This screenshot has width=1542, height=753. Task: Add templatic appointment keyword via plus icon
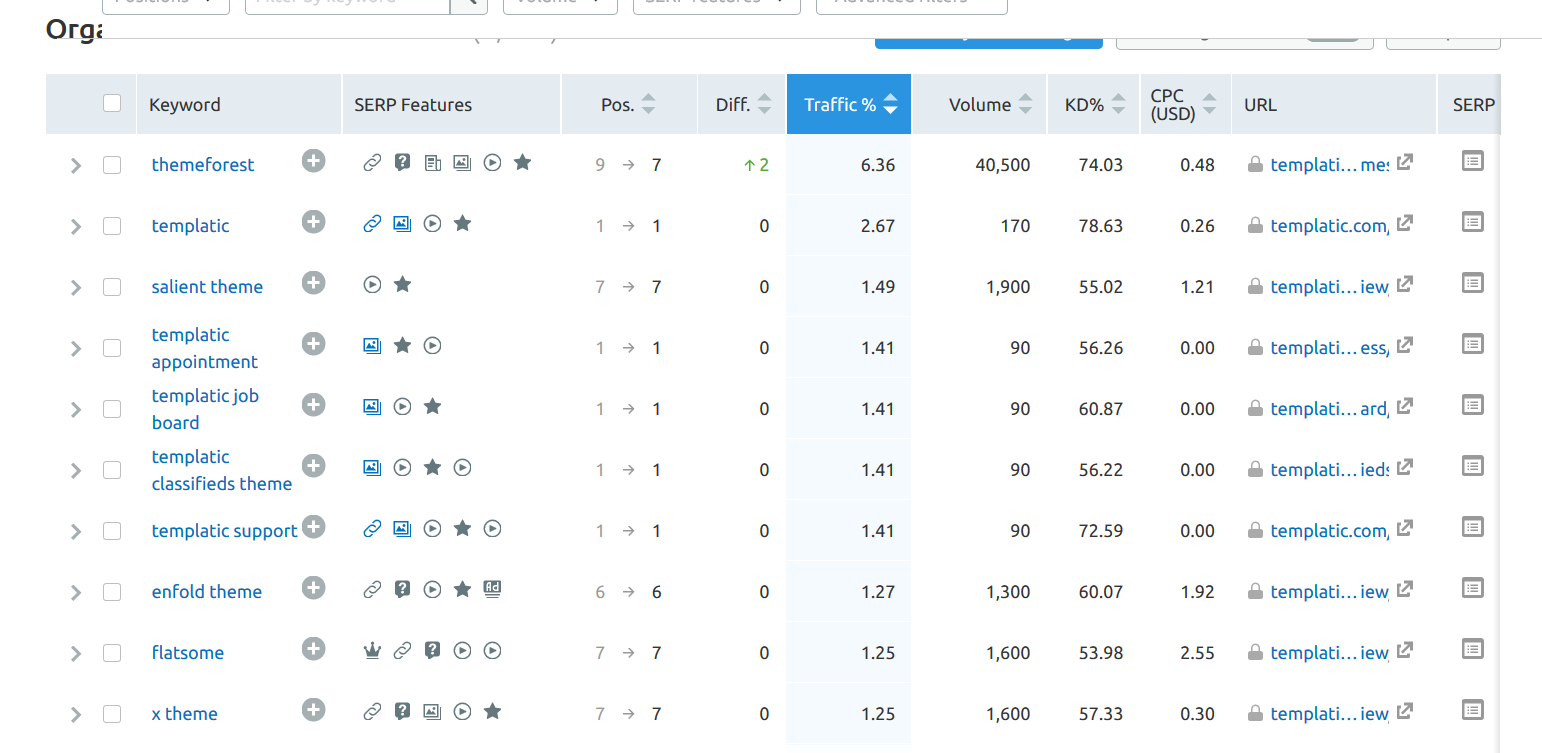pos(314,344)
